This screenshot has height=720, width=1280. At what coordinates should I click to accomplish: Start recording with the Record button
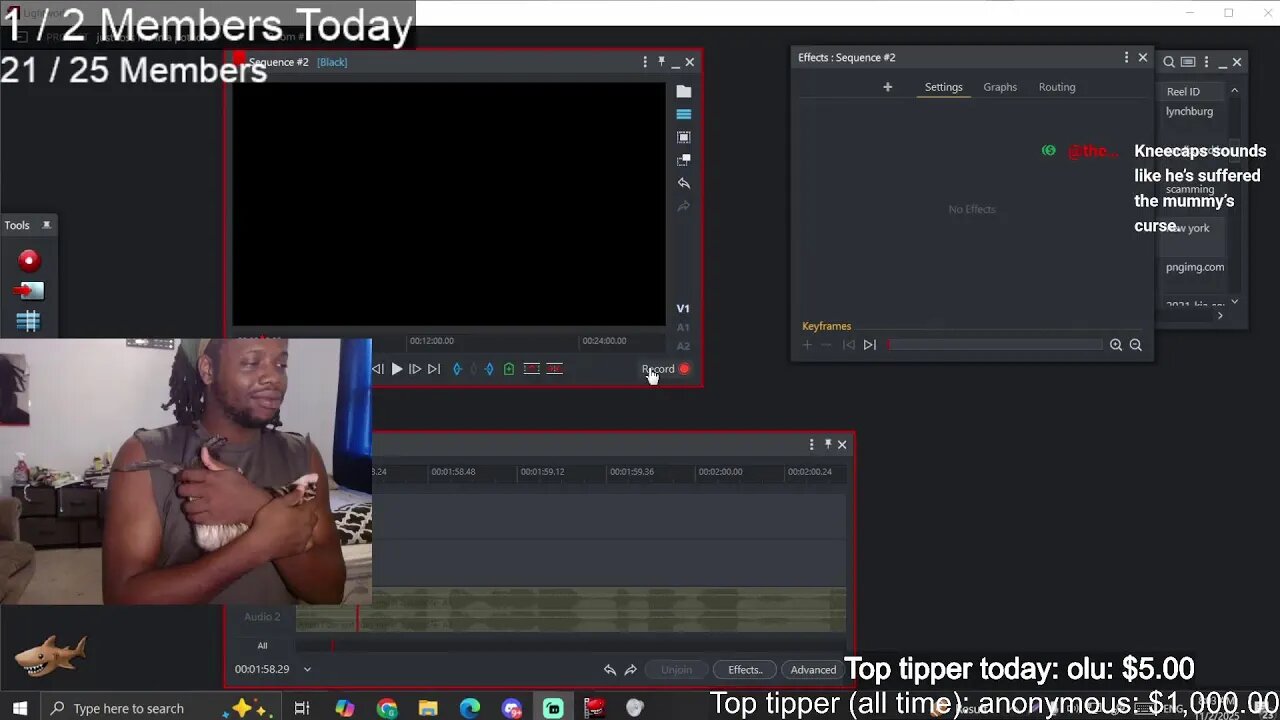pyautogui.click(x=666, y=369)
